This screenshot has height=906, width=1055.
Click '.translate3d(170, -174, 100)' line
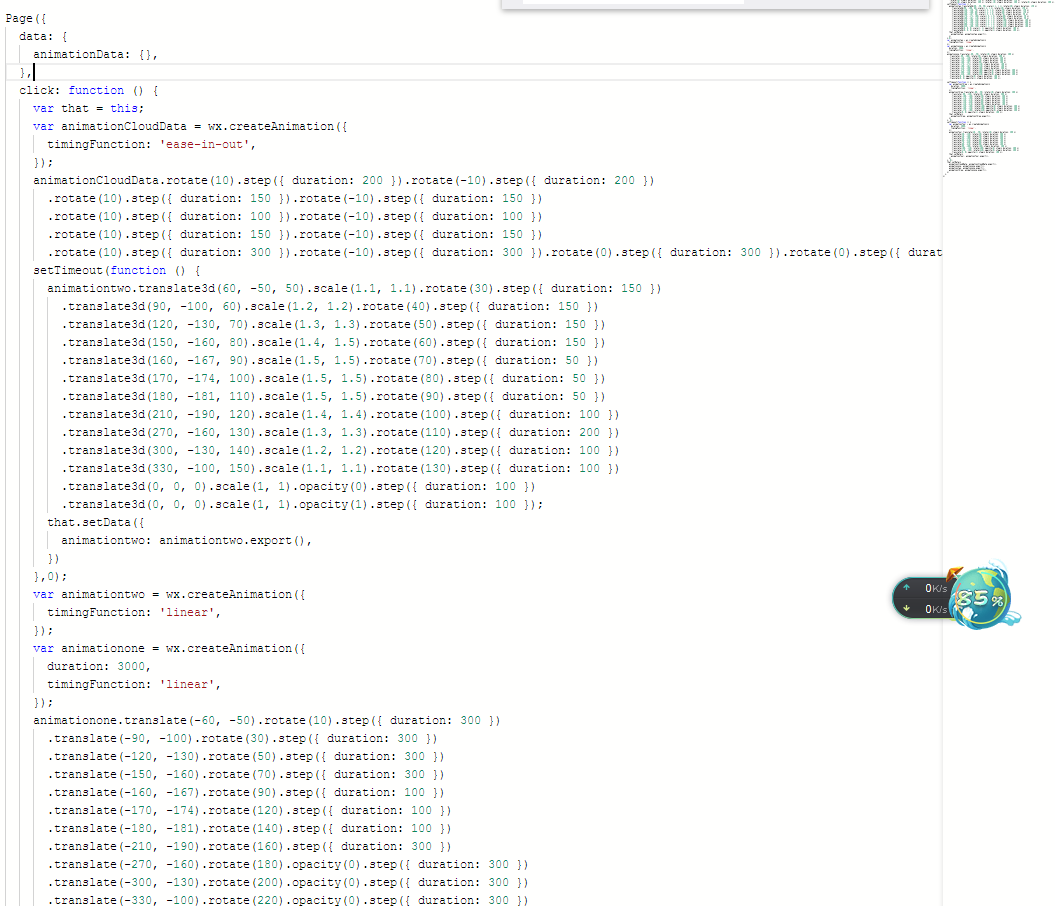coord(333,379)
